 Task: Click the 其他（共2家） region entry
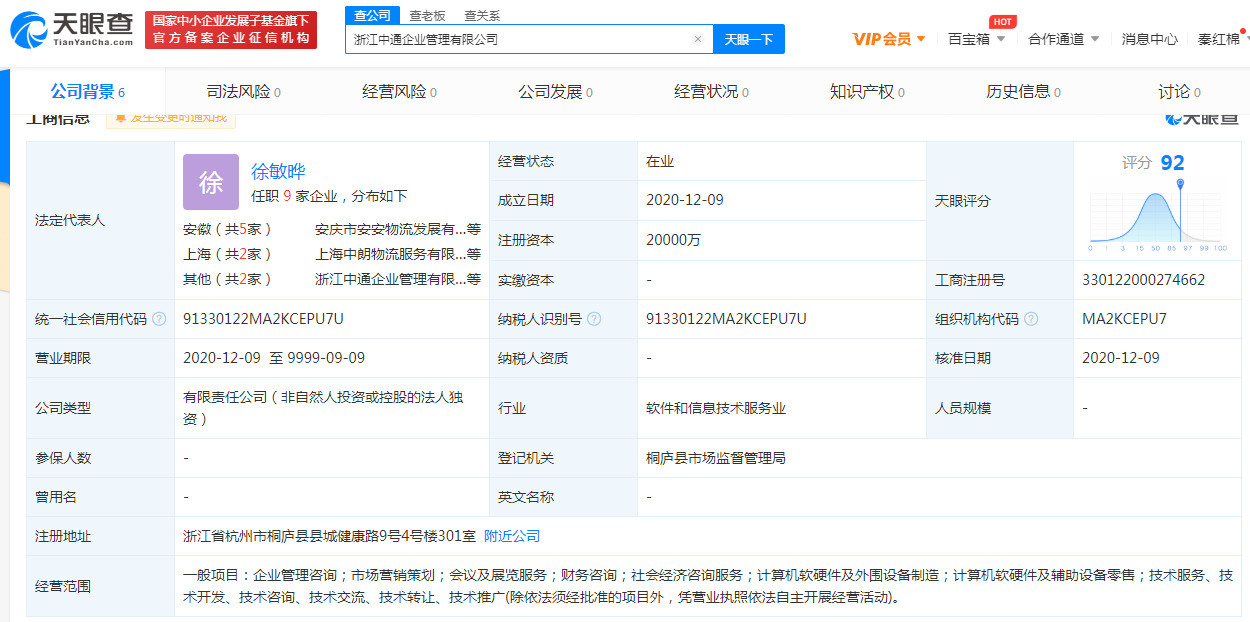(x=228, y=279)
